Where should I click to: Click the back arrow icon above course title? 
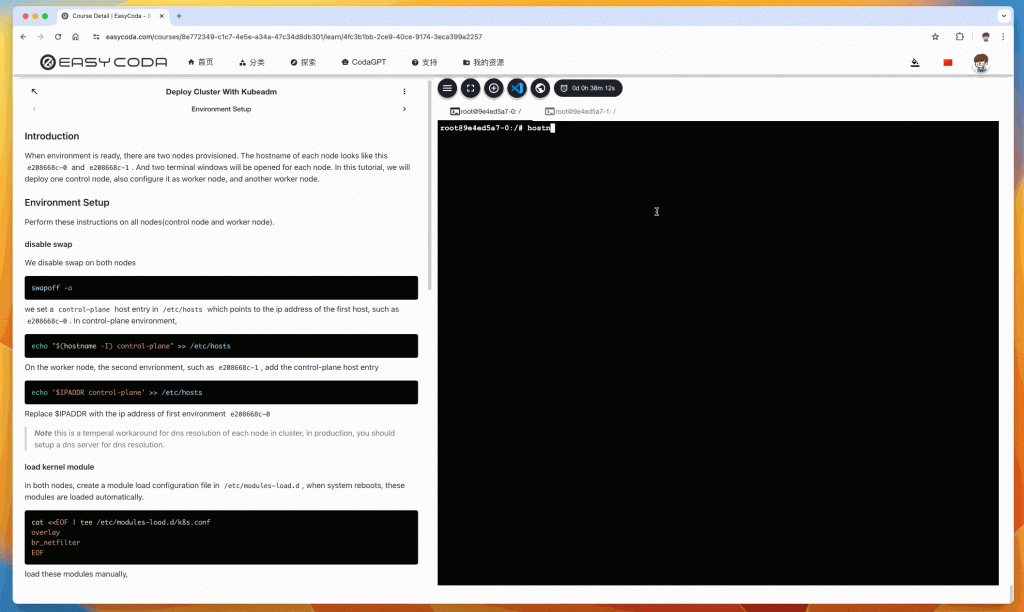point(35,91)
